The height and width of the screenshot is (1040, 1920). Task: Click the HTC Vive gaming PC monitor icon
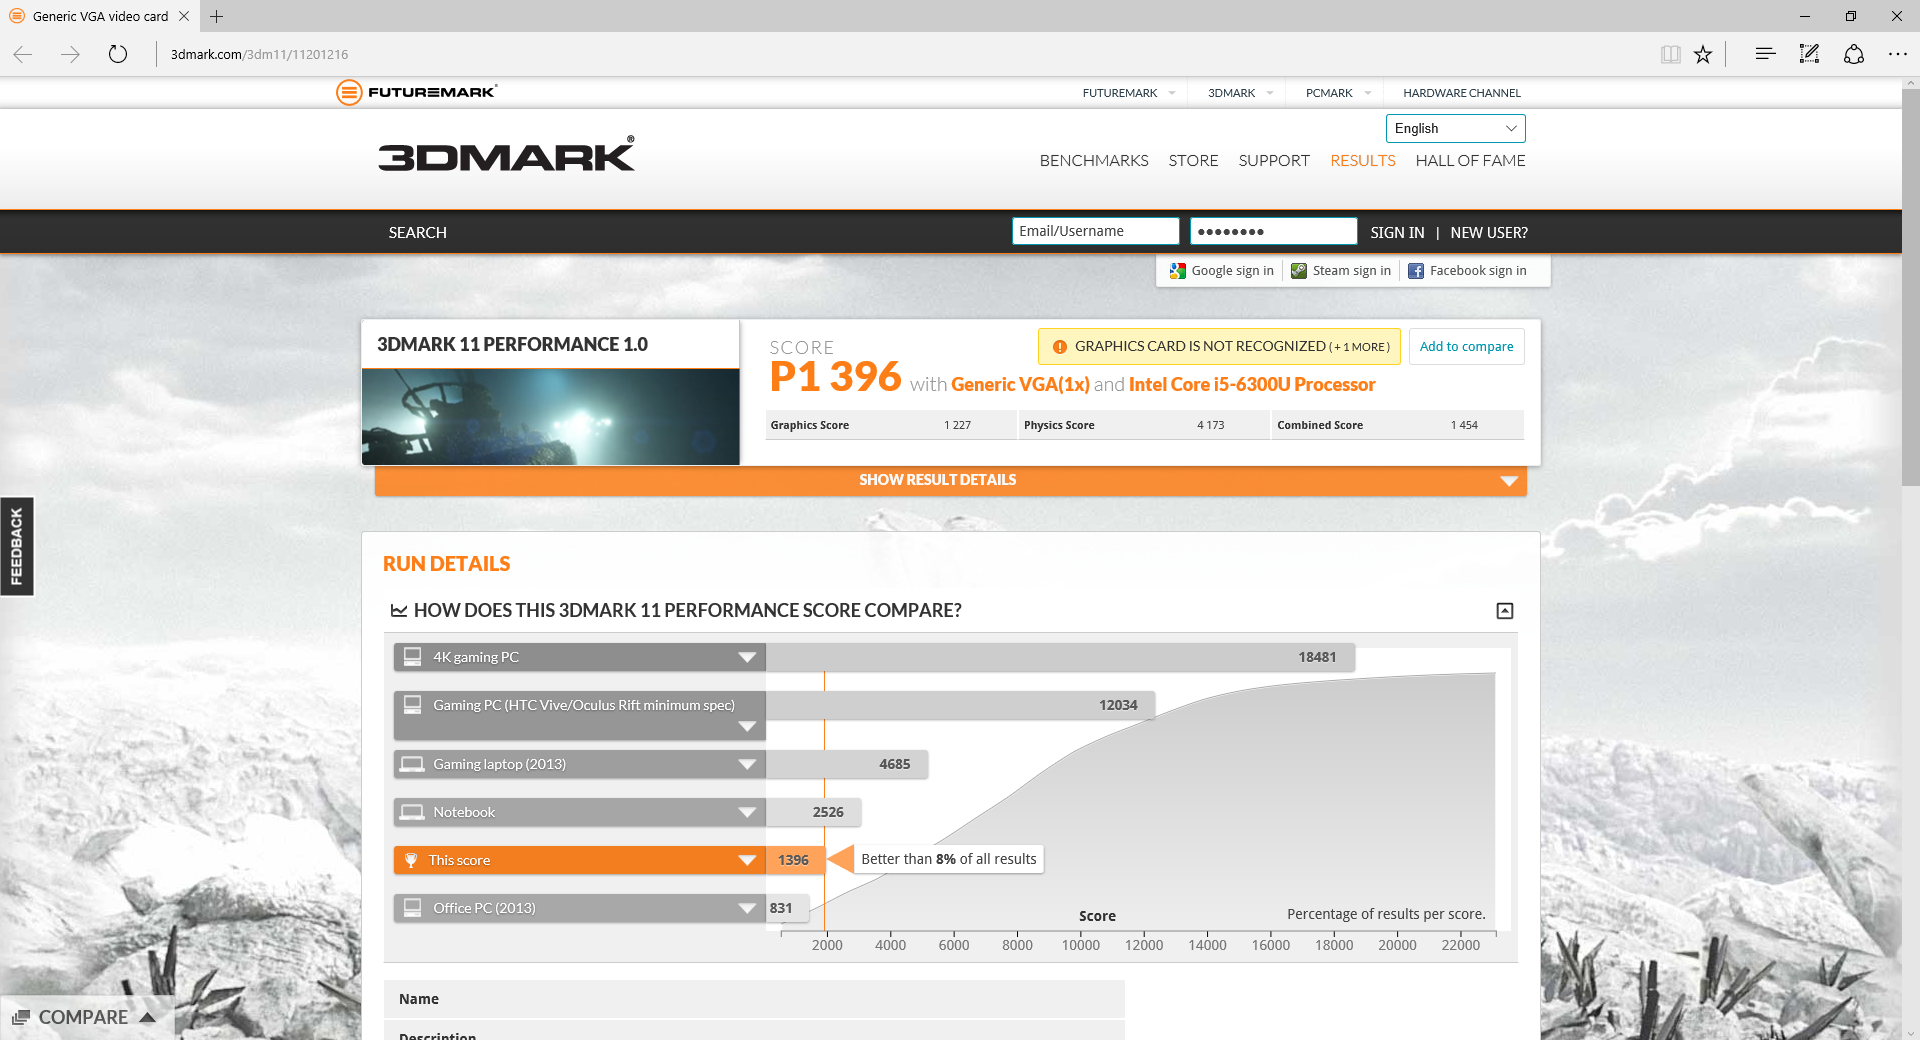point(412,705)
